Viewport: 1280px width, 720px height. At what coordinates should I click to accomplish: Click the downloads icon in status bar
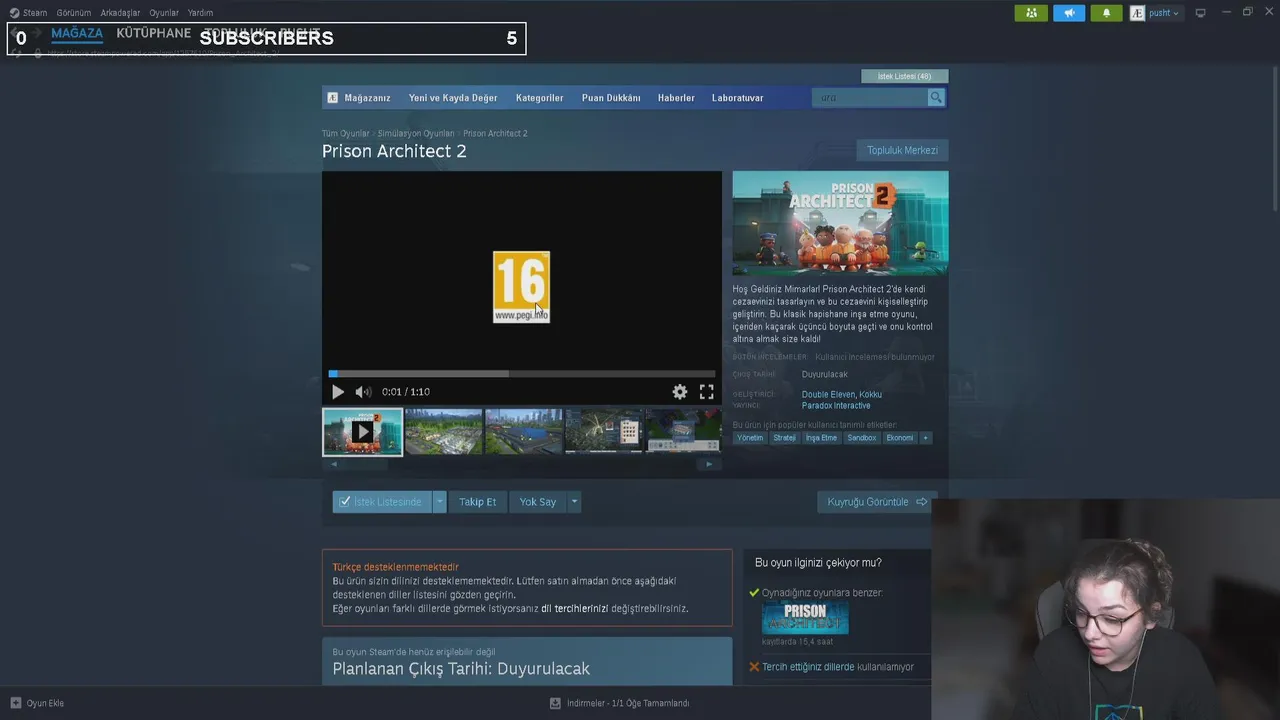(555, 703)
